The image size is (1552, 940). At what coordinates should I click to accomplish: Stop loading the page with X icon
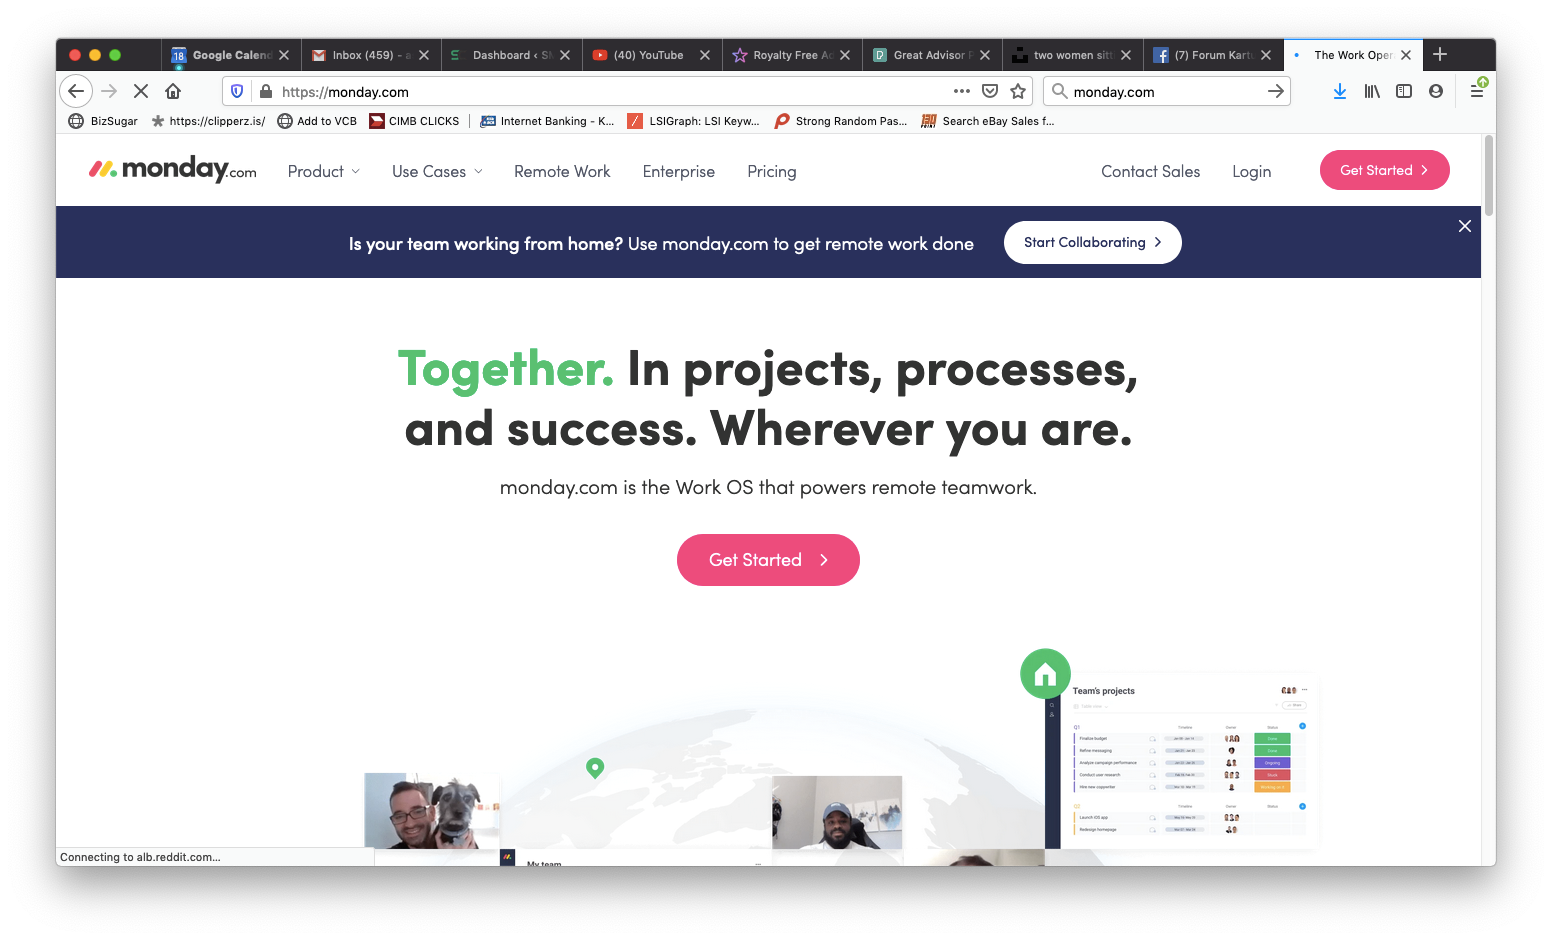tap(141, 91)
